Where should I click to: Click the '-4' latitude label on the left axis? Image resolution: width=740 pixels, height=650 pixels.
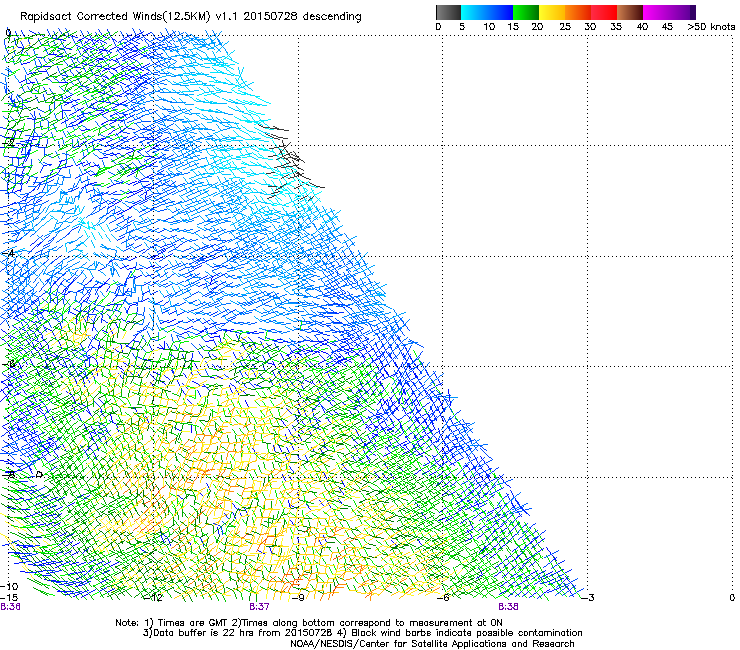click(x=8, y=253)
